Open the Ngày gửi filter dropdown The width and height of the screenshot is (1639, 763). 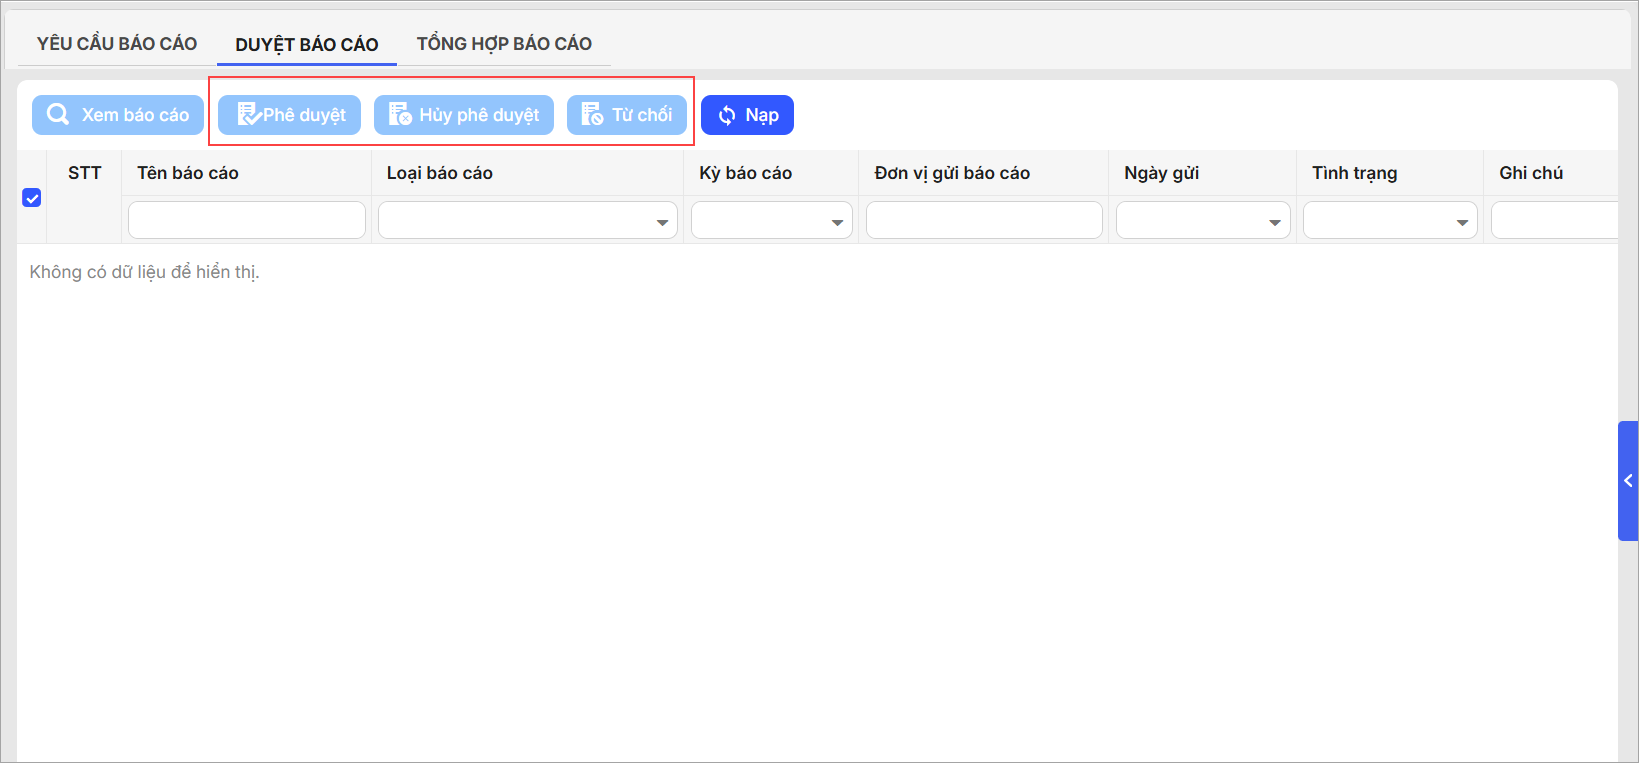click(1274, 222)
